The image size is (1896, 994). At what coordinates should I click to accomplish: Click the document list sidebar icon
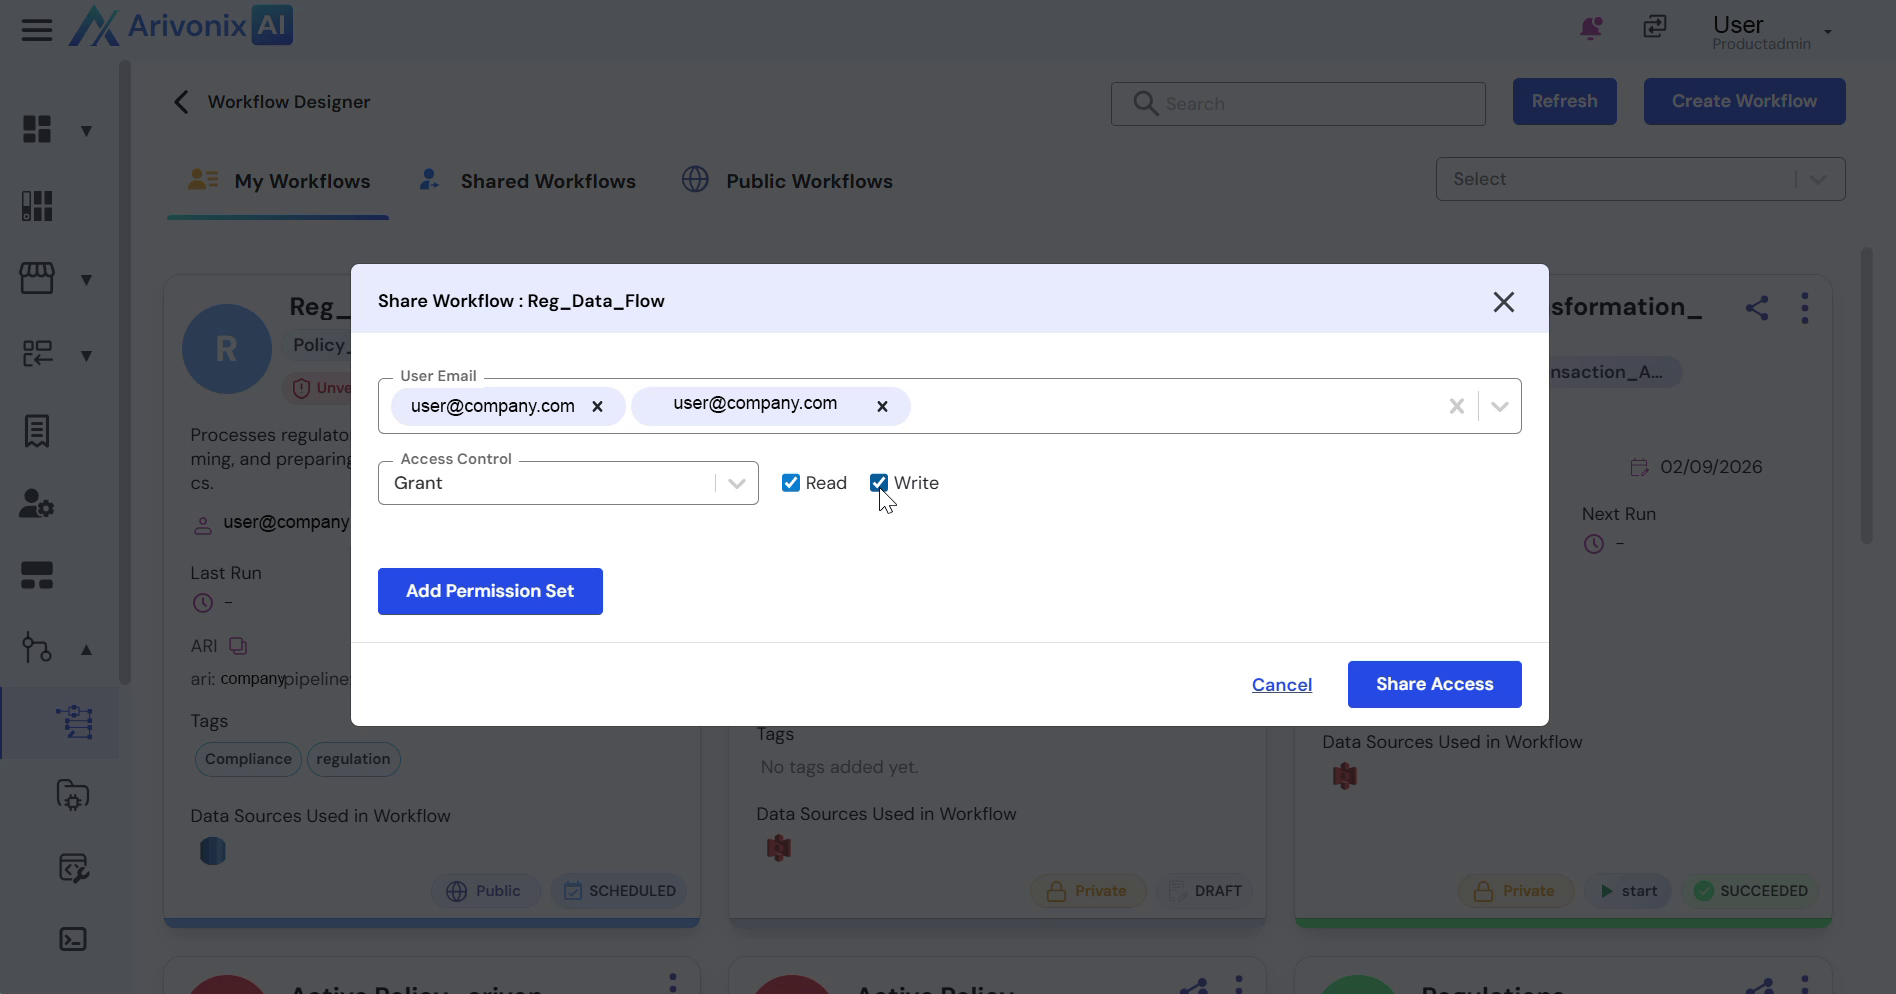click(37, 431)
